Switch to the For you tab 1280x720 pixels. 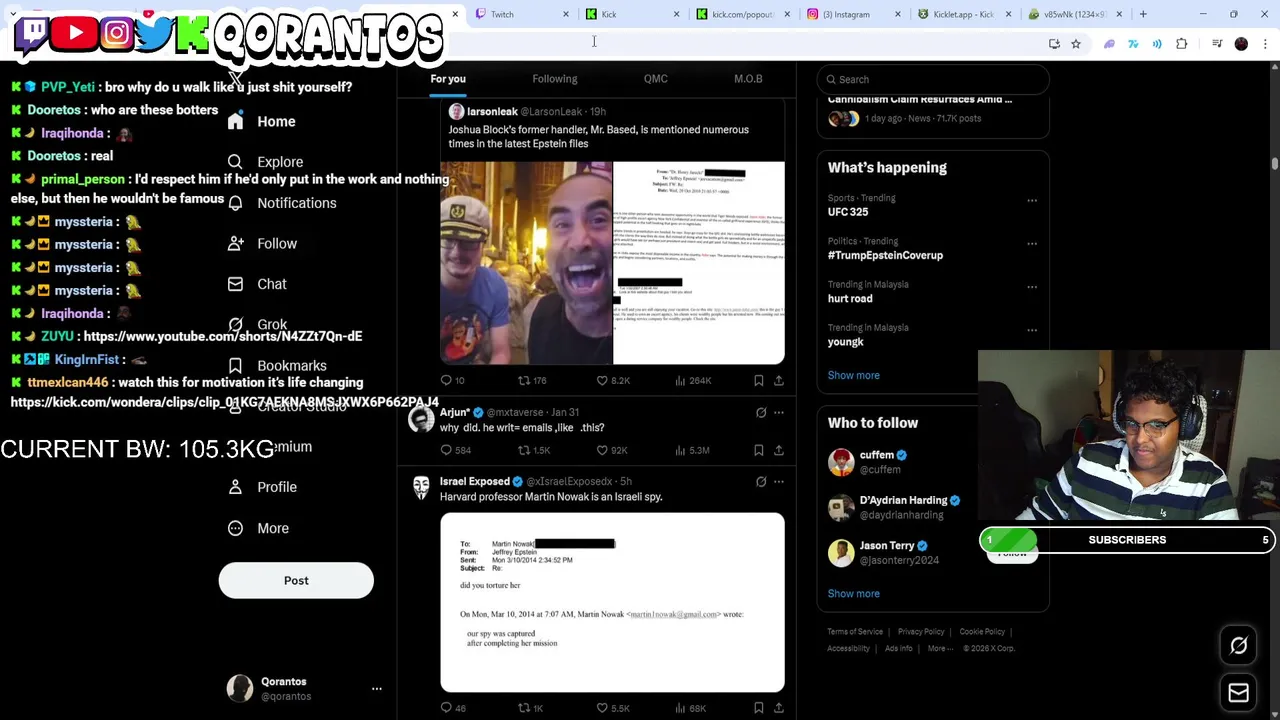click(448, 79)
